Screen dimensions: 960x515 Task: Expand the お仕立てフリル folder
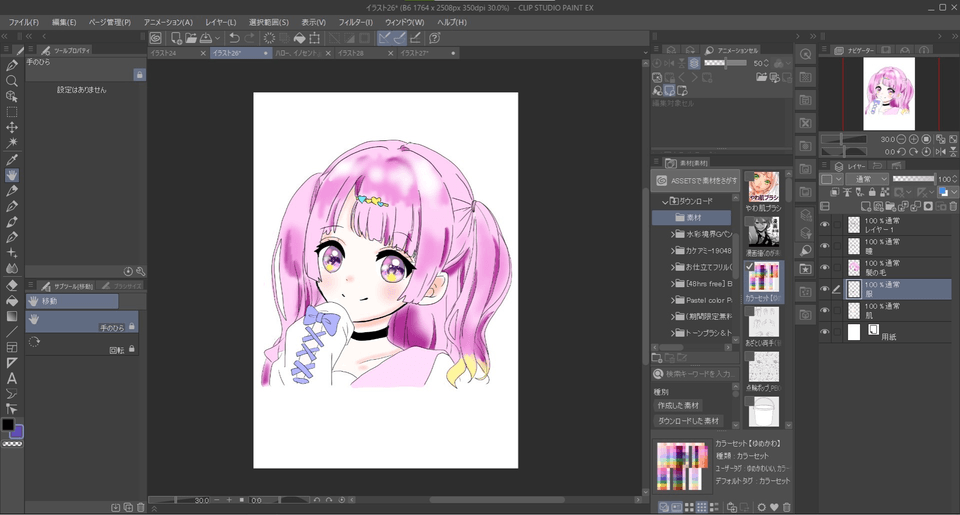673,267
